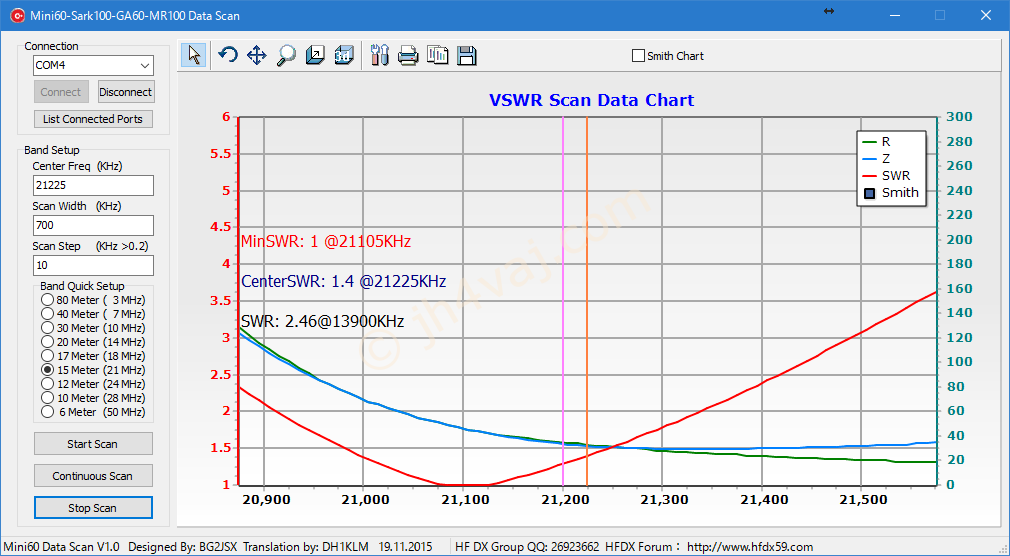Image resolution: width=1010 pixels, height=556 pixels.
Task: Open the chart editor tools icon
Action: click(380, 55)
